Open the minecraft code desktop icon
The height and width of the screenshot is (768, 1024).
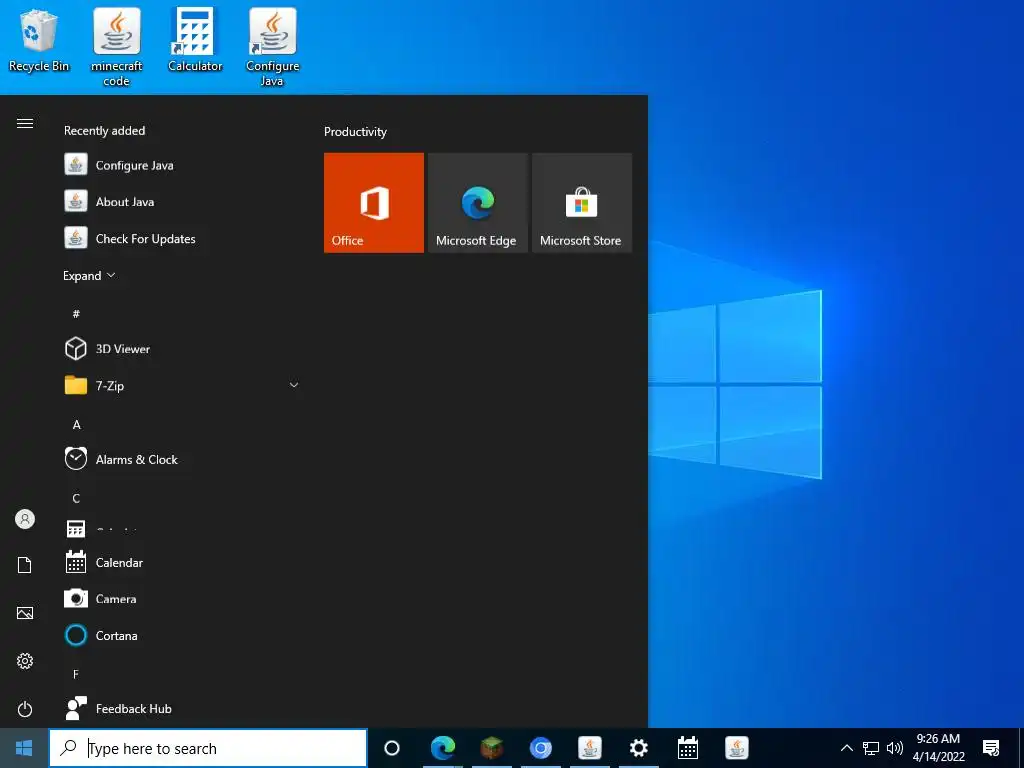[116, 47]
